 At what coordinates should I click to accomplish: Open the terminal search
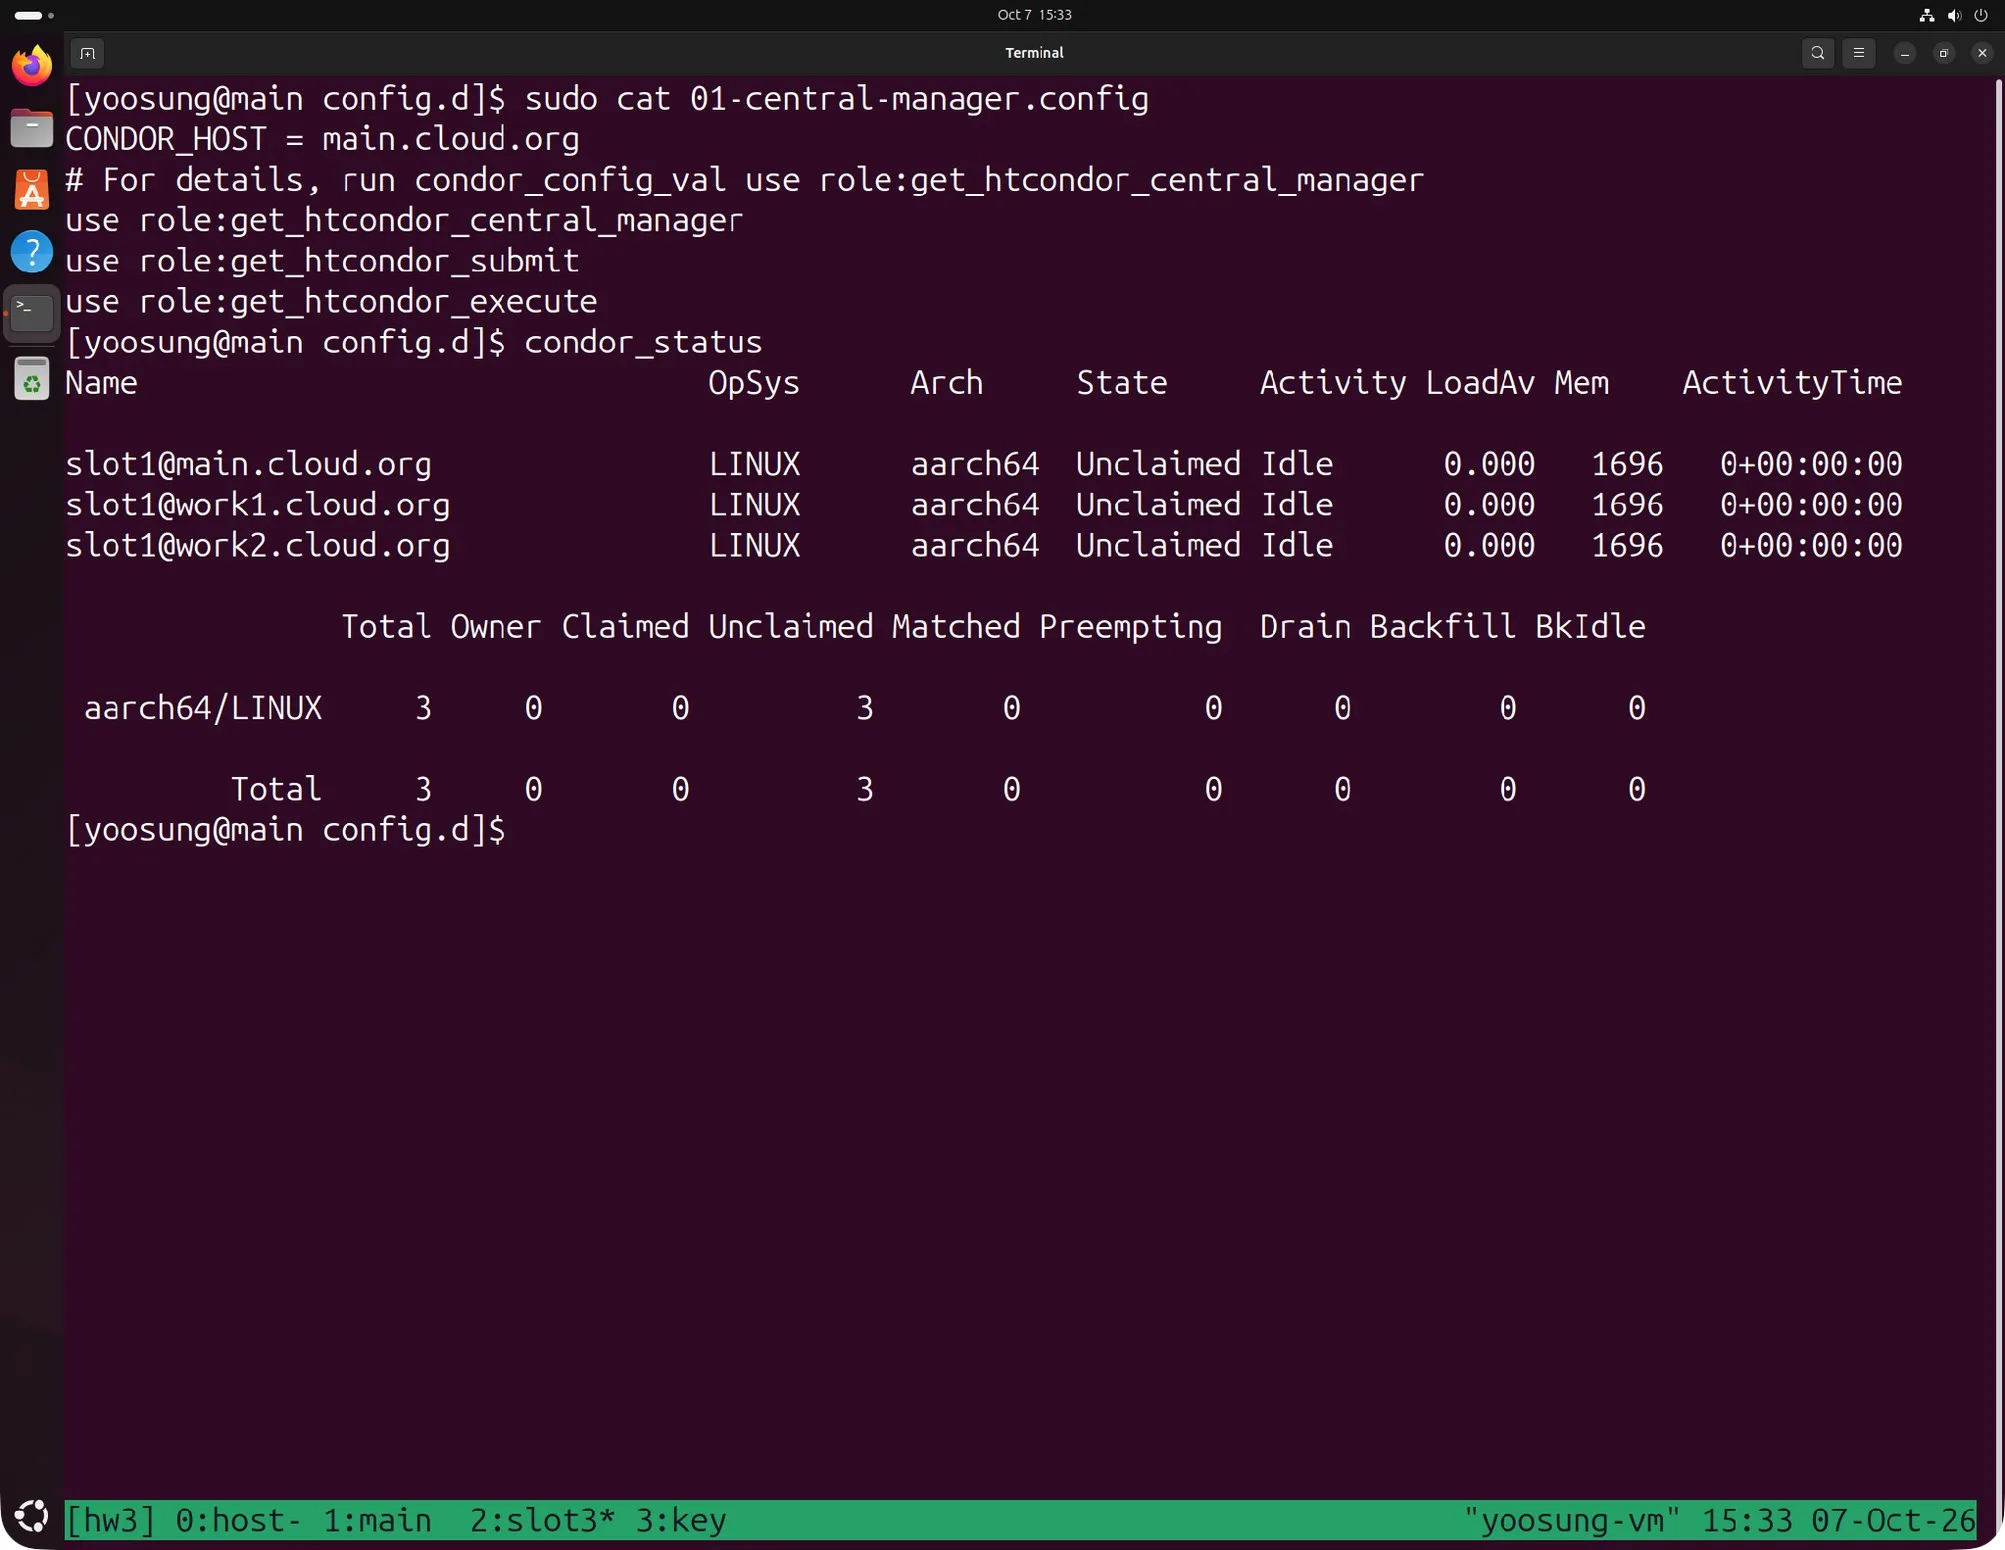(1818, 53)
